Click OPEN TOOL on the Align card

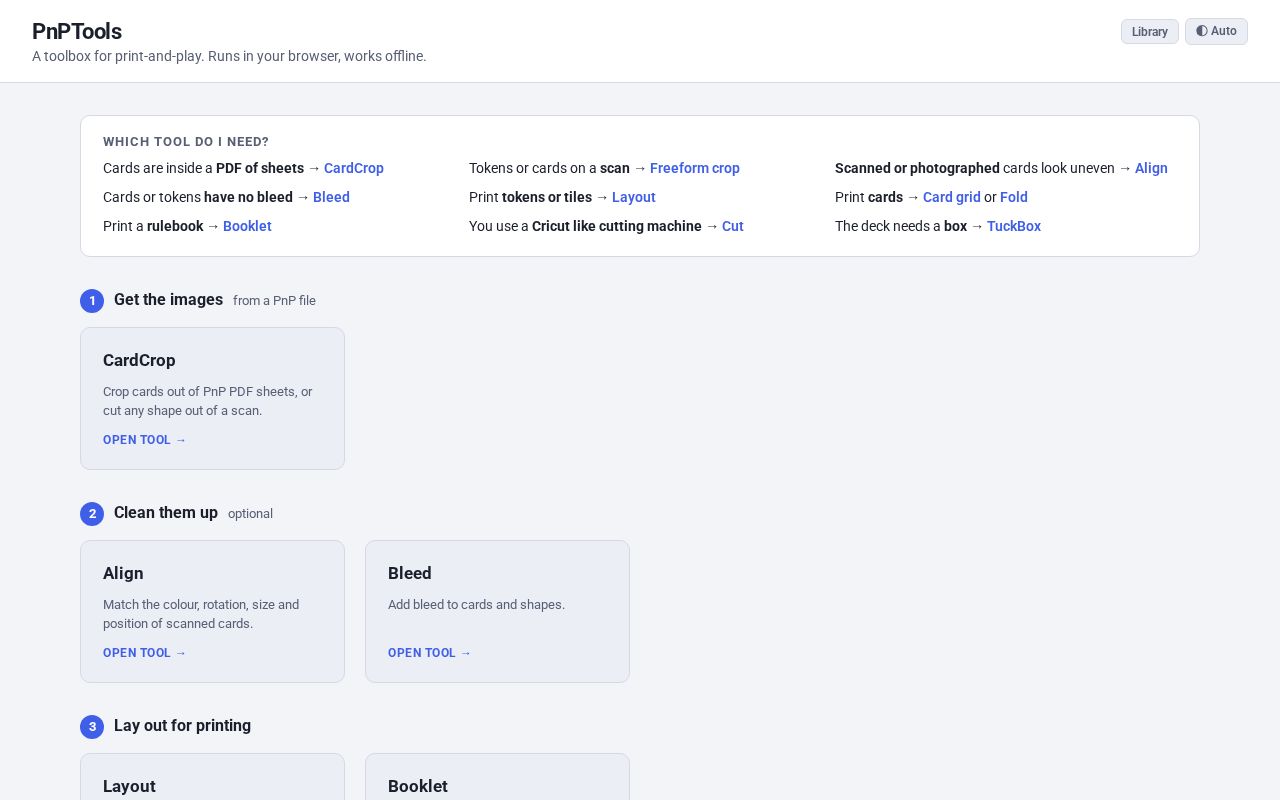point(145,653)
